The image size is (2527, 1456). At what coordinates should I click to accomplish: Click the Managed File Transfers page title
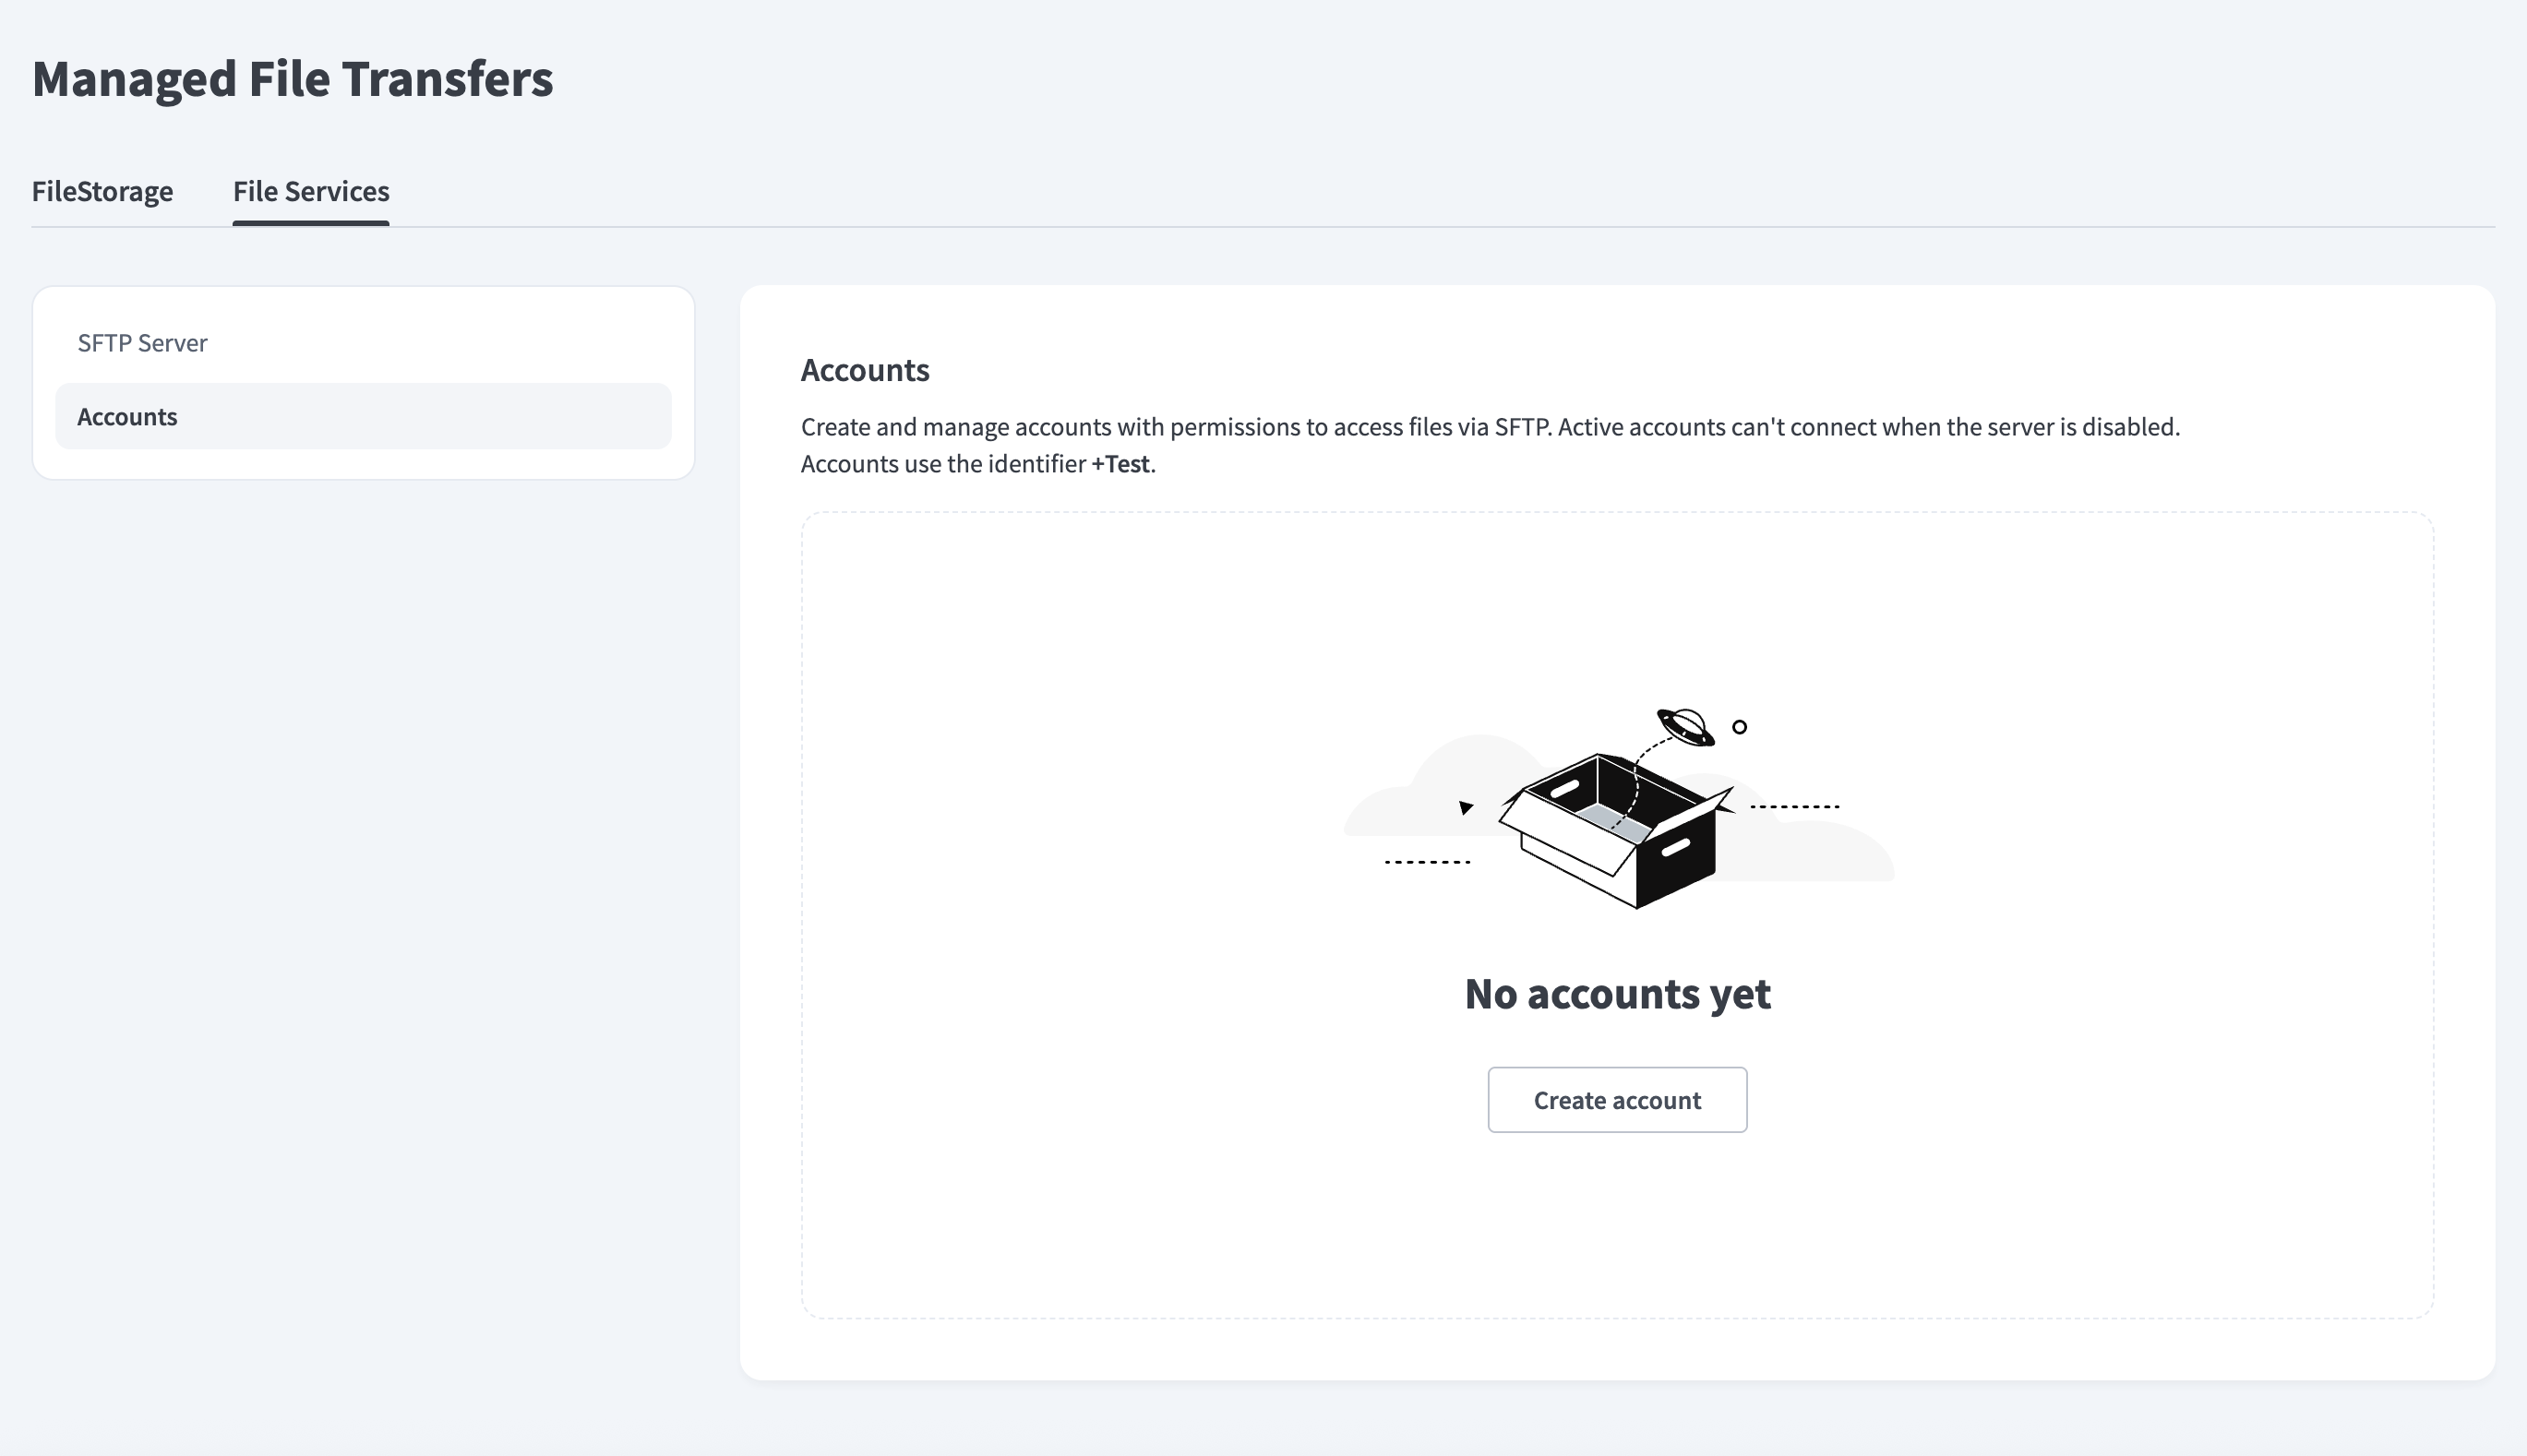click(x=292, y=80)
